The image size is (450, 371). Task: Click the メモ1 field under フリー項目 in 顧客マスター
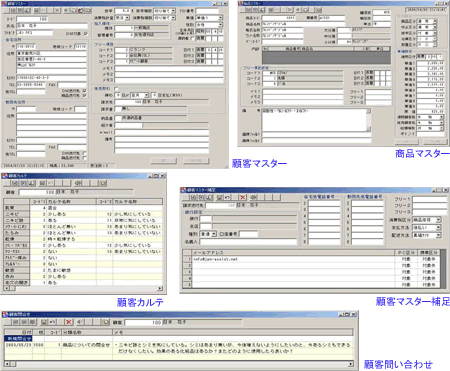click(x=169, y=69)
